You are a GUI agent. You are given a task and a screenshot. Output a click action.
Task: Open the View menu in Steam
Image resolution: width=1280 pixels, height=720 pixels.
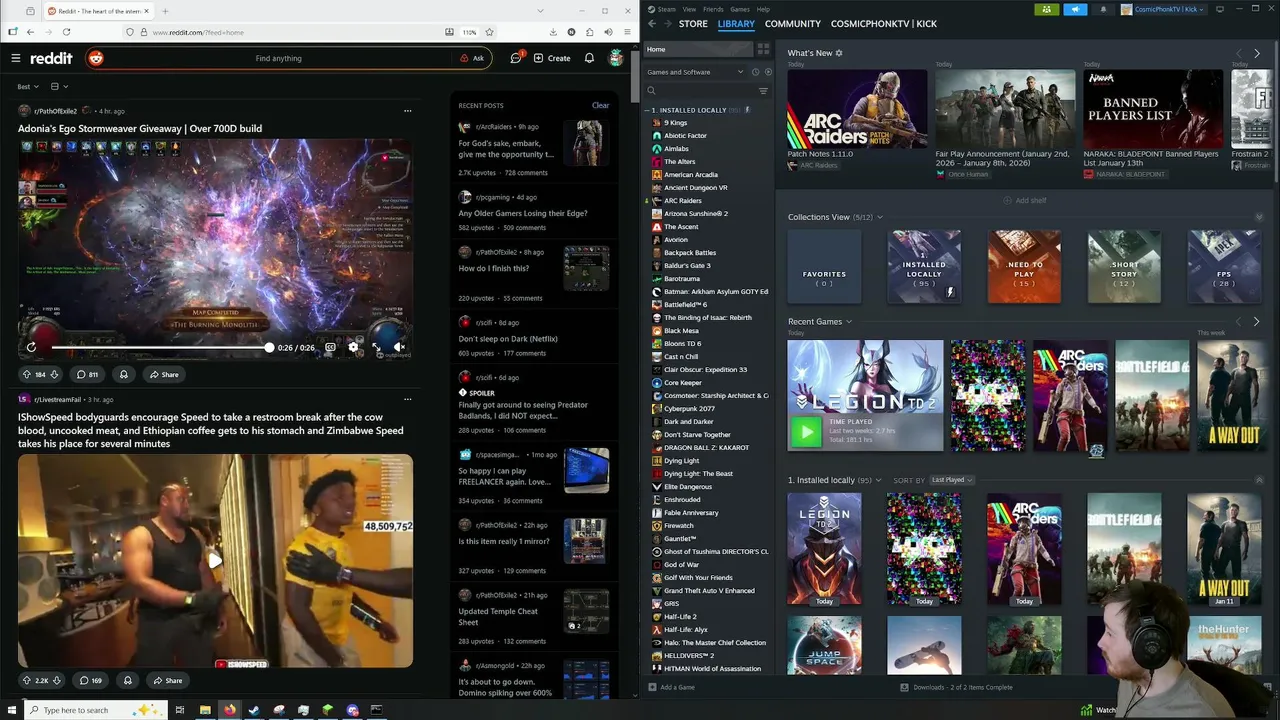point(689,9)
